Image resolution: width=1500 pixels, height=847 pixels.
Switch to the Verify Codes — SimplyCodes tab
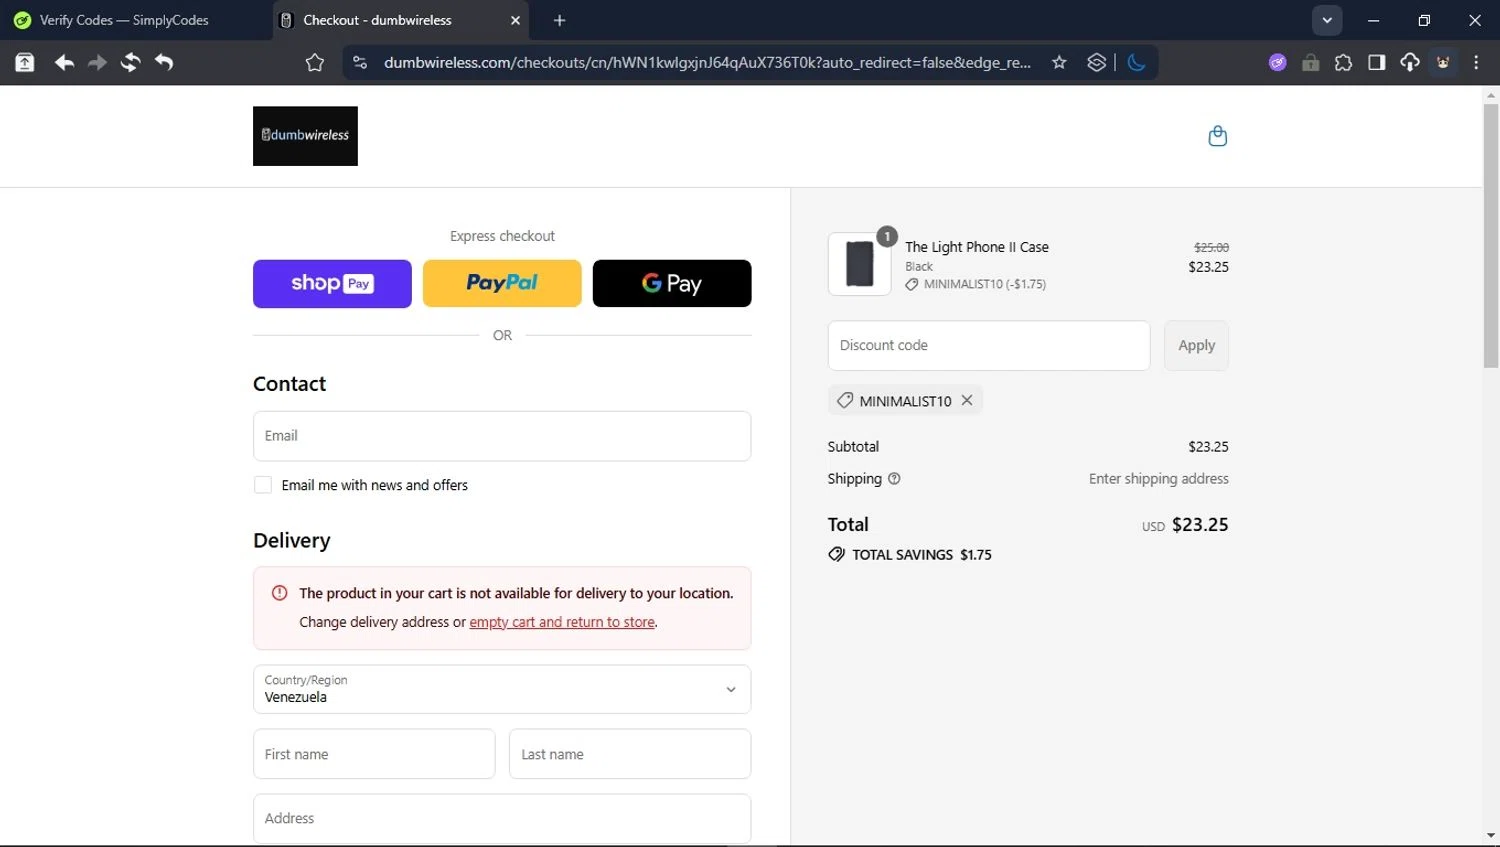tap(137, 20)
